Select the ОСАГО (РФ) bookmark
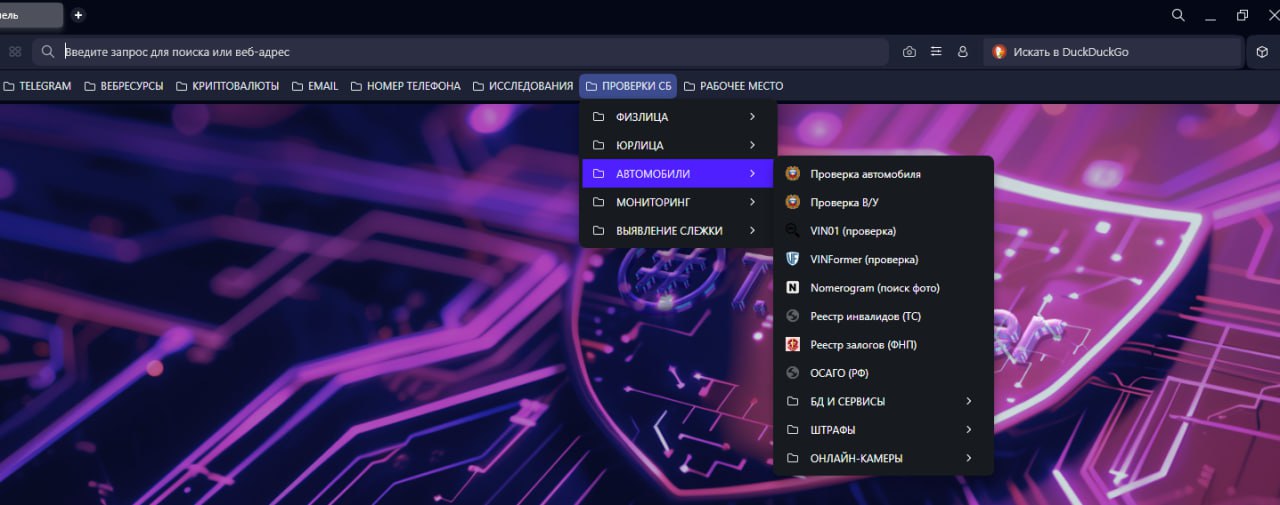The image size is (1280, 505). click(x=838, y=373)
